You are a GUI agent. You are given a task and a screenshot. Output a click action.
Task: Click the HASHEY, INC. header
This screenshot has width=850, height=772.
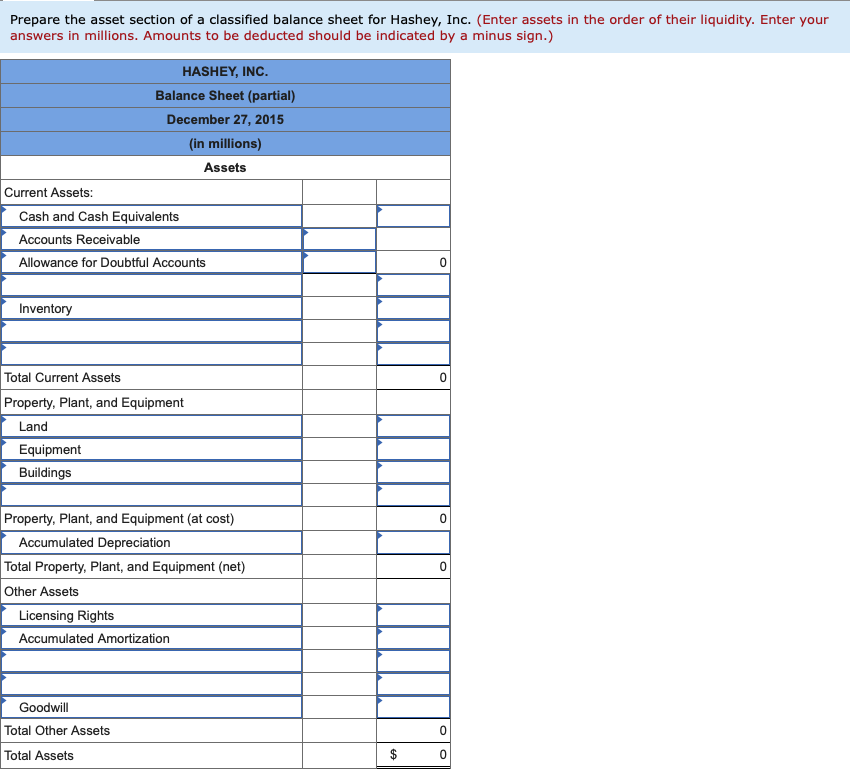[225, 72]
